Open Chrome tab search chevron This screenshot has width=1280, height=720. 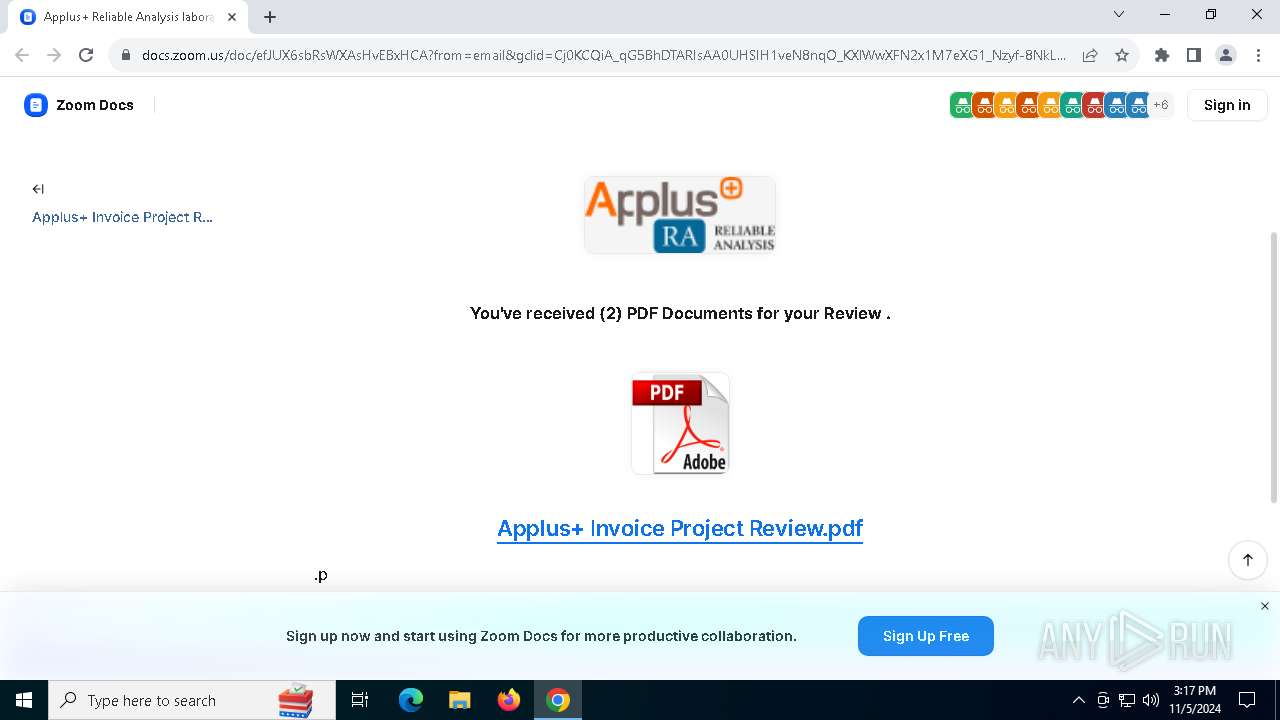[x=1119, y=14]
